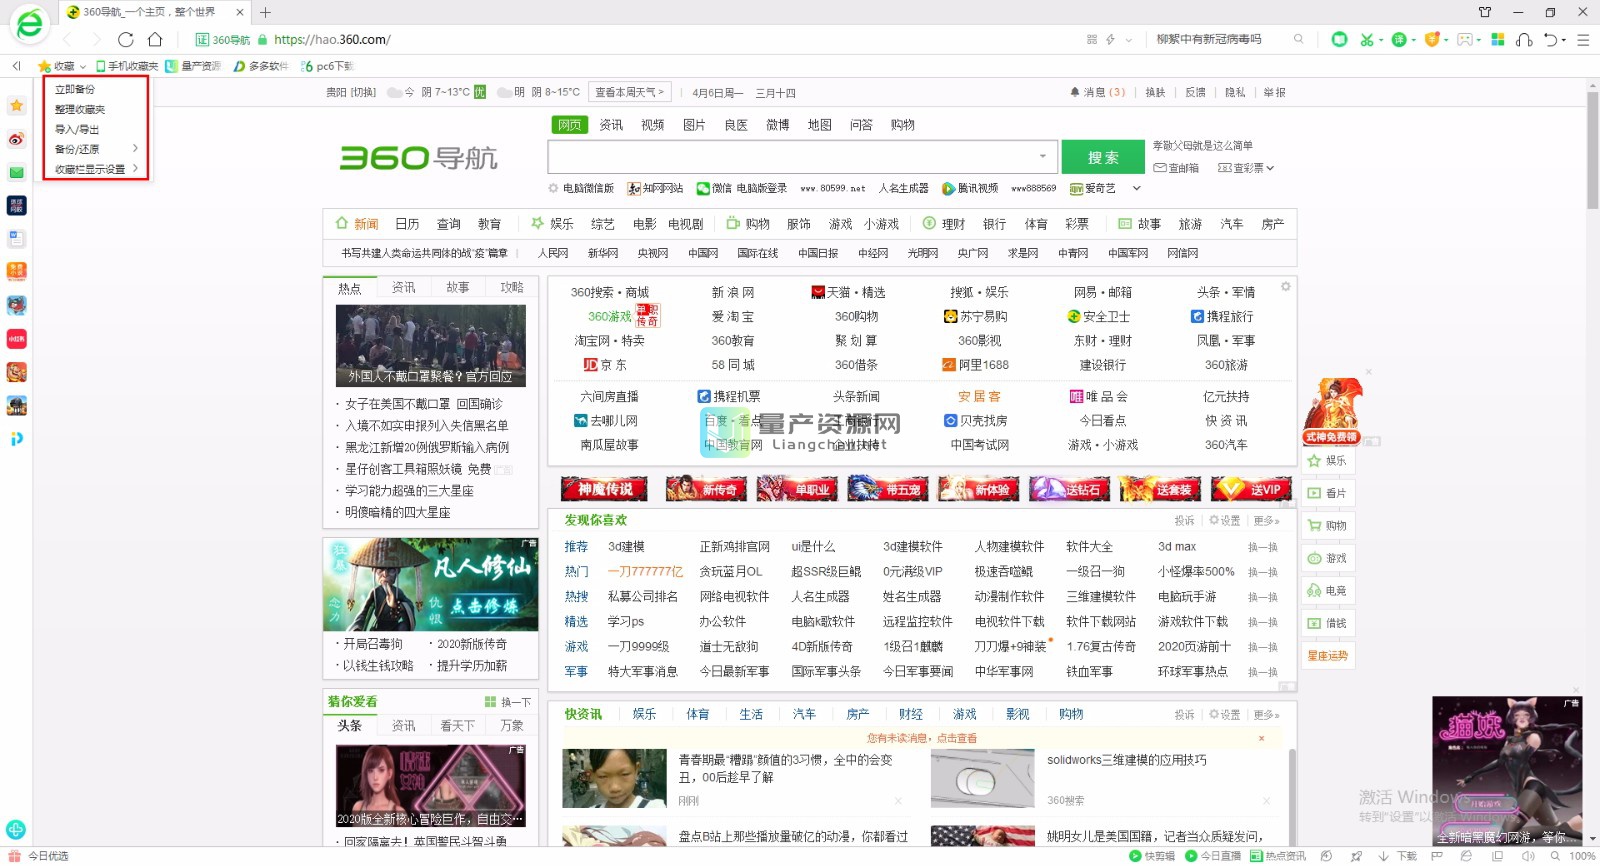
Task: Switch search type to 资讯 tab
Action: (x=611, y=125)
